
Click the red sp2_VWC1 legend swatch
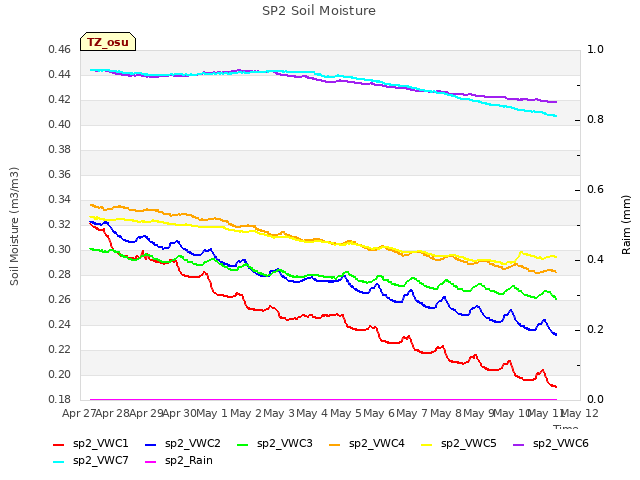pyautogui.click(x=59, y=445)
